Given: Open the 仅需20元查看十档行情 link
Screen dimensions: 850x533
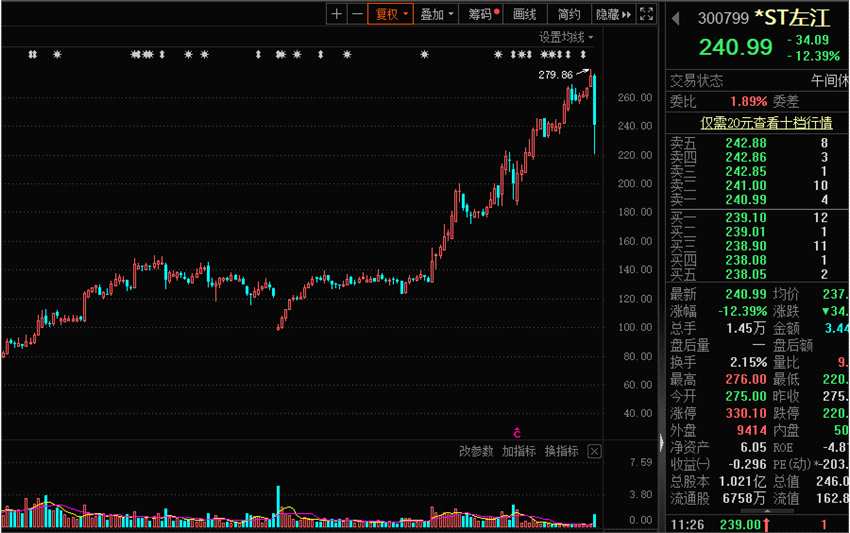Looking at the screenshot, I should [x=766, y=123].
